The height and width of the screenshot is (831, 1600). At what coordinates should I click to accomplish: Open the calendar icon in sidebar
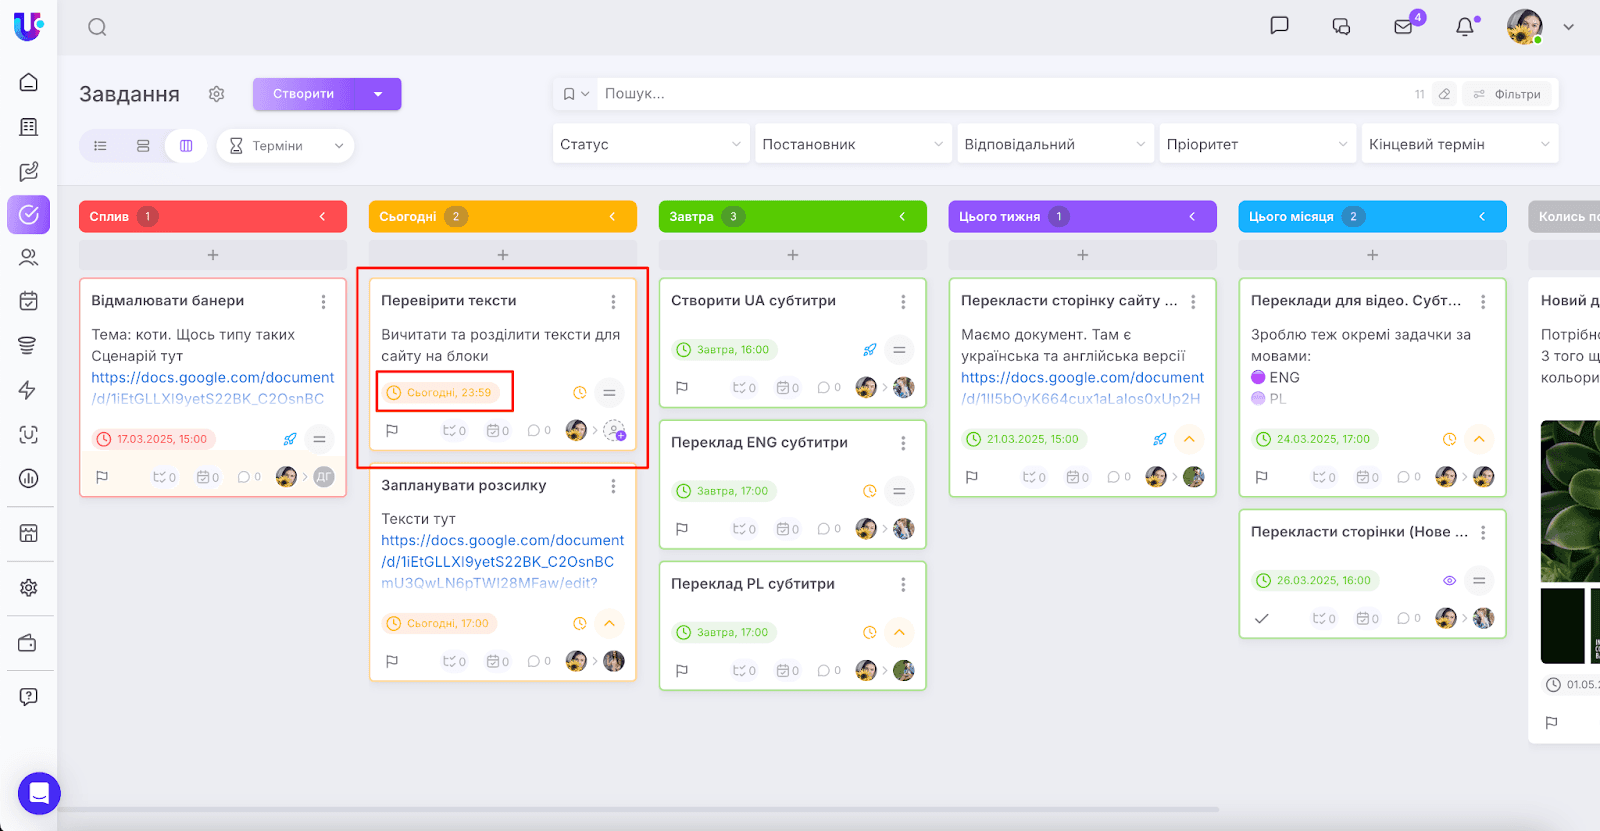29,301
